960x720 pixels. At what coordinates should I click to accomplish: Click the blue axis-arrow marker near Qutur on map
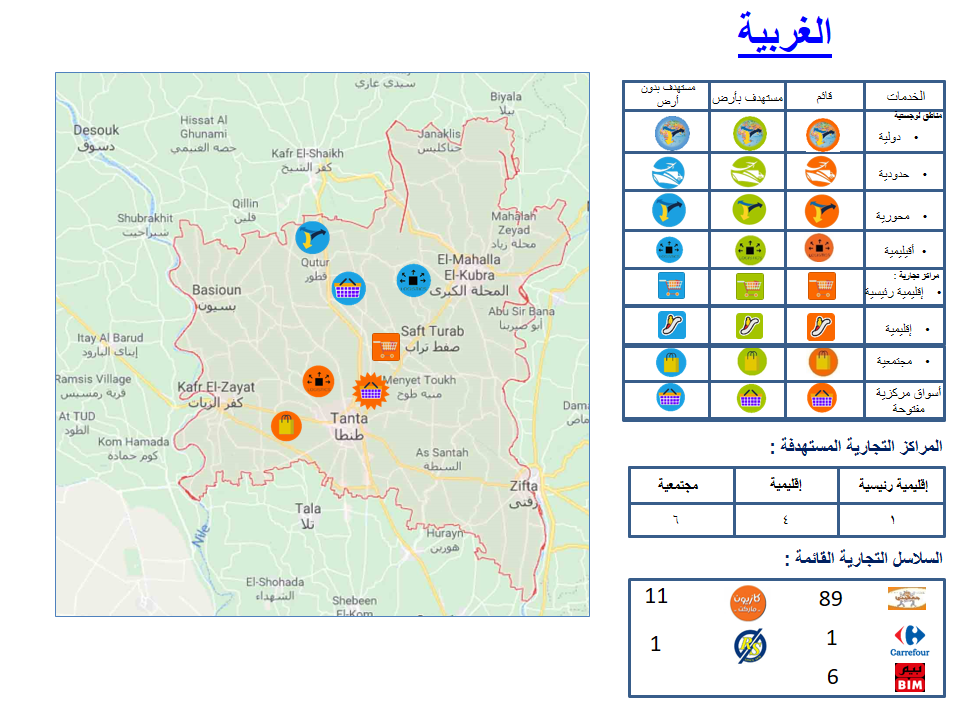(x=312, y=238)
